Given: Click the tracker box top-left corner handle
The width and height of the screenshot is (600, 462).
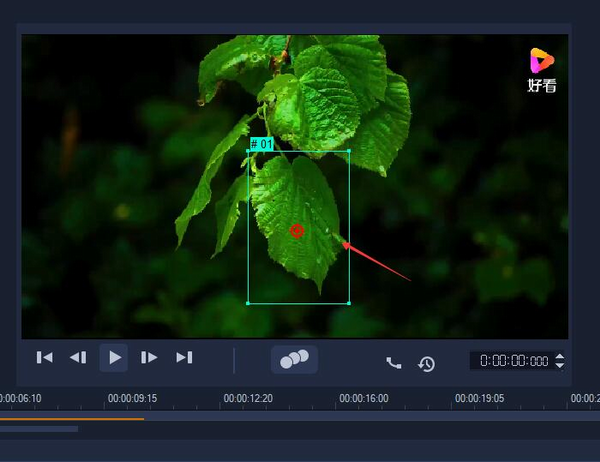Looking at the screenshot, I should [248, 152].
